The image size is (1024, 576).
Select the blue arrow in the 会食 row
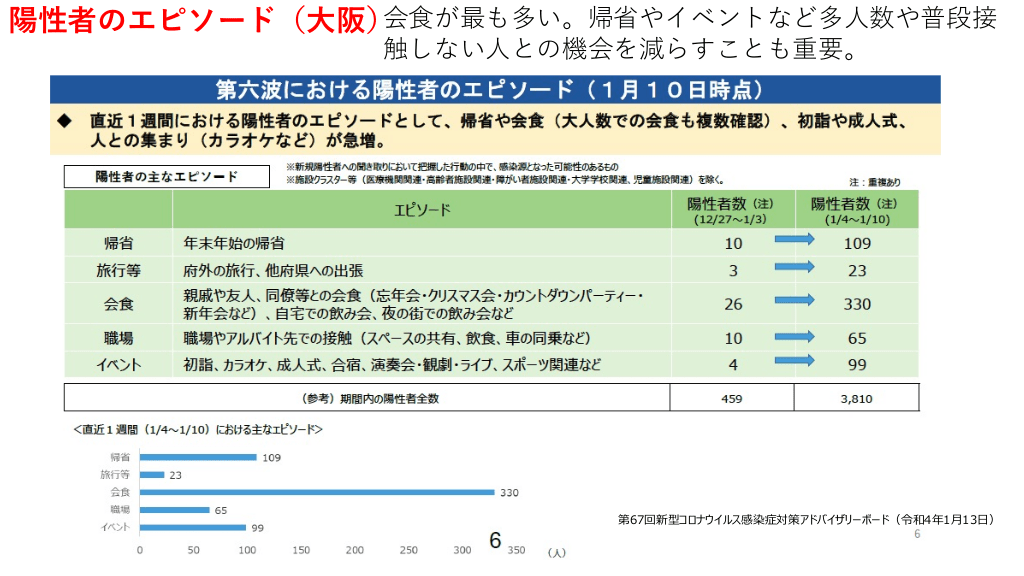[x=796, y=301]
